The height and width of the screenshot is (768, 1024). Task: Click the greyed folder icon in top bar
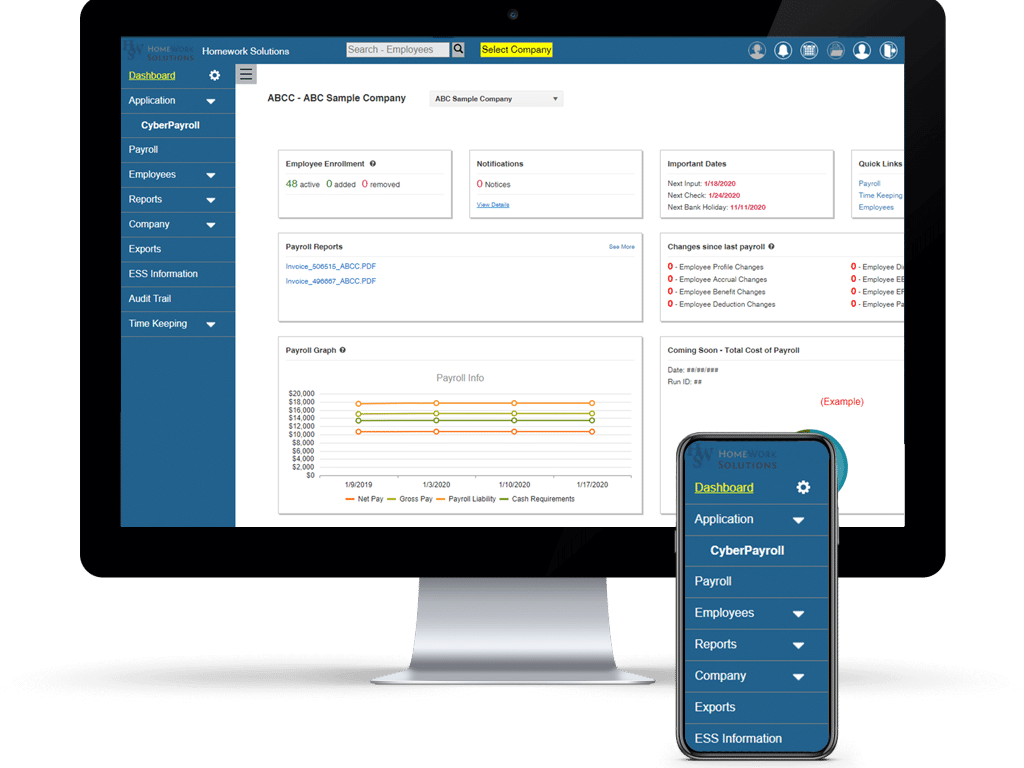(x=836, y=50)
